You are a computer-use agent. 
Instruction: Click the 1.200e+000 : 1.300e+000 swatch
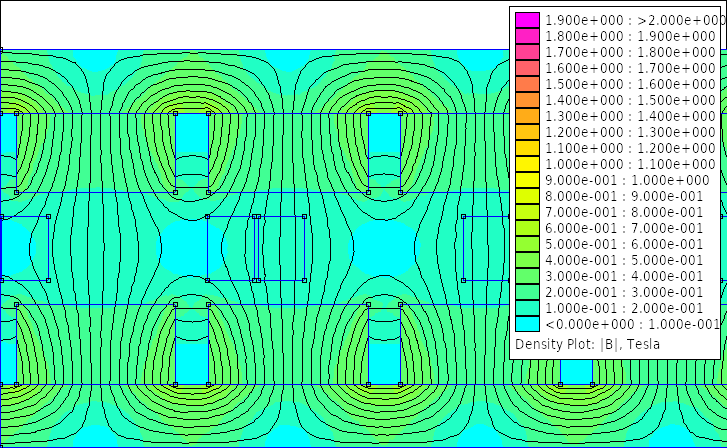527,132
